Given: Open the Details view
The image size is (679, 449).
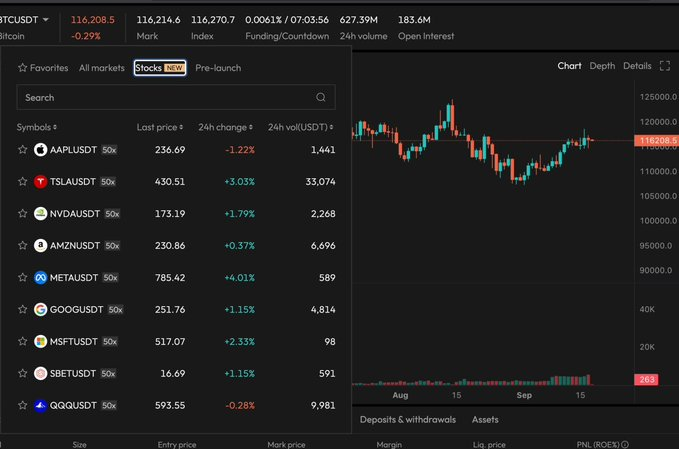Looking at the screenshot, I should click(637, 66).
